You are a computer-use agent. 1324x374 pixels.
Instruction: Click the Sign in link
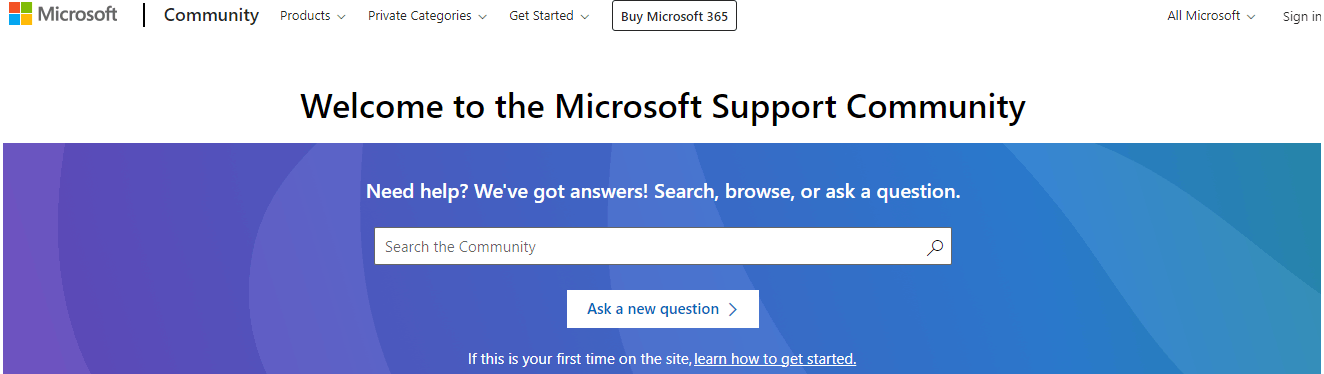(1302, 16)
